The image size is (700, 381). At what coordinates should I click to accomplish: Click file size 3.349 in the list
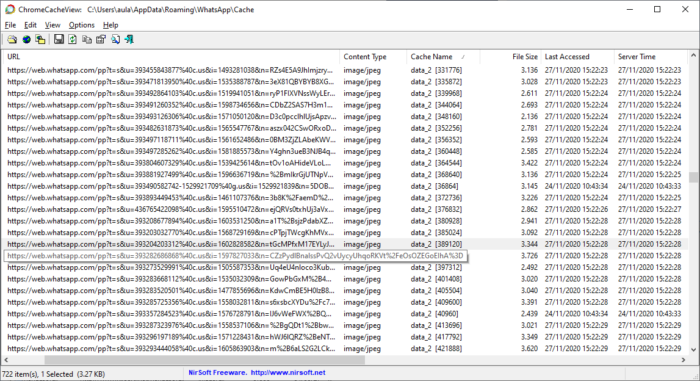point(529,337)
